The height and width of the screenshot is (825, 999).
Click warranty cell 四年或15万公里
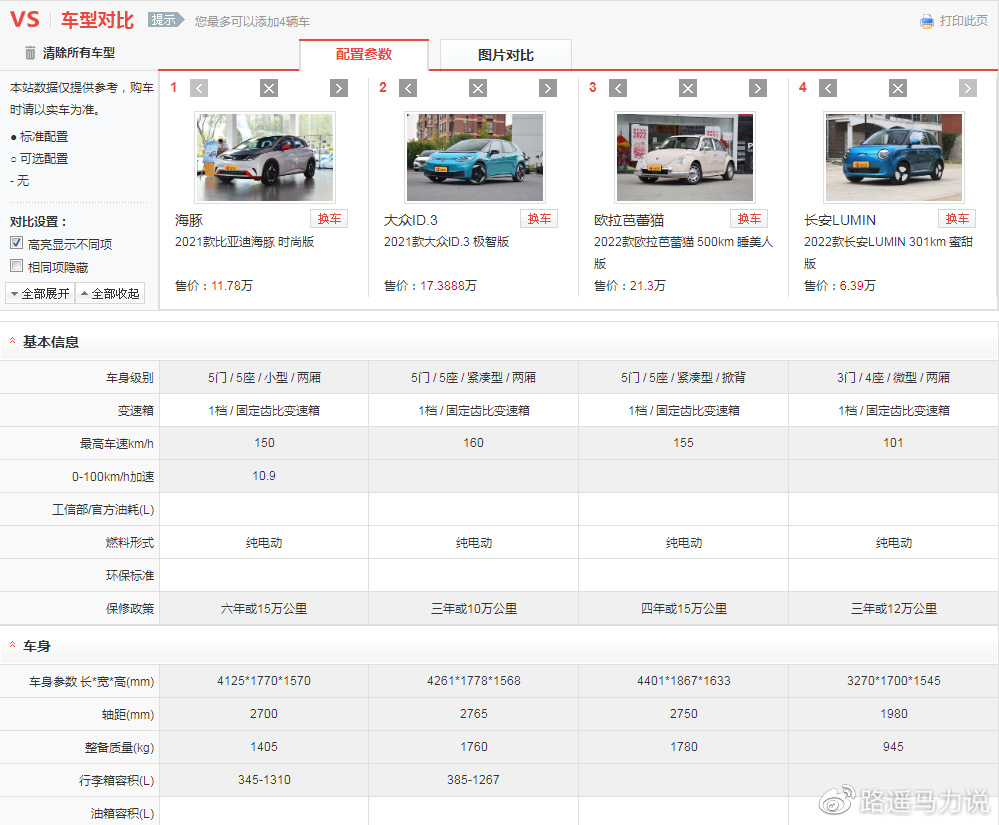684,608
